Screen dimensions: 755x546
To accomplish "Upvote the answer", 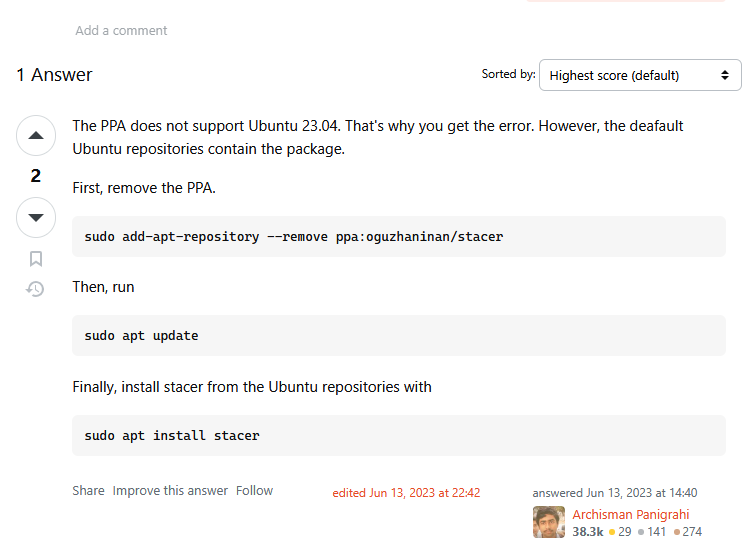I will (36, 135).
